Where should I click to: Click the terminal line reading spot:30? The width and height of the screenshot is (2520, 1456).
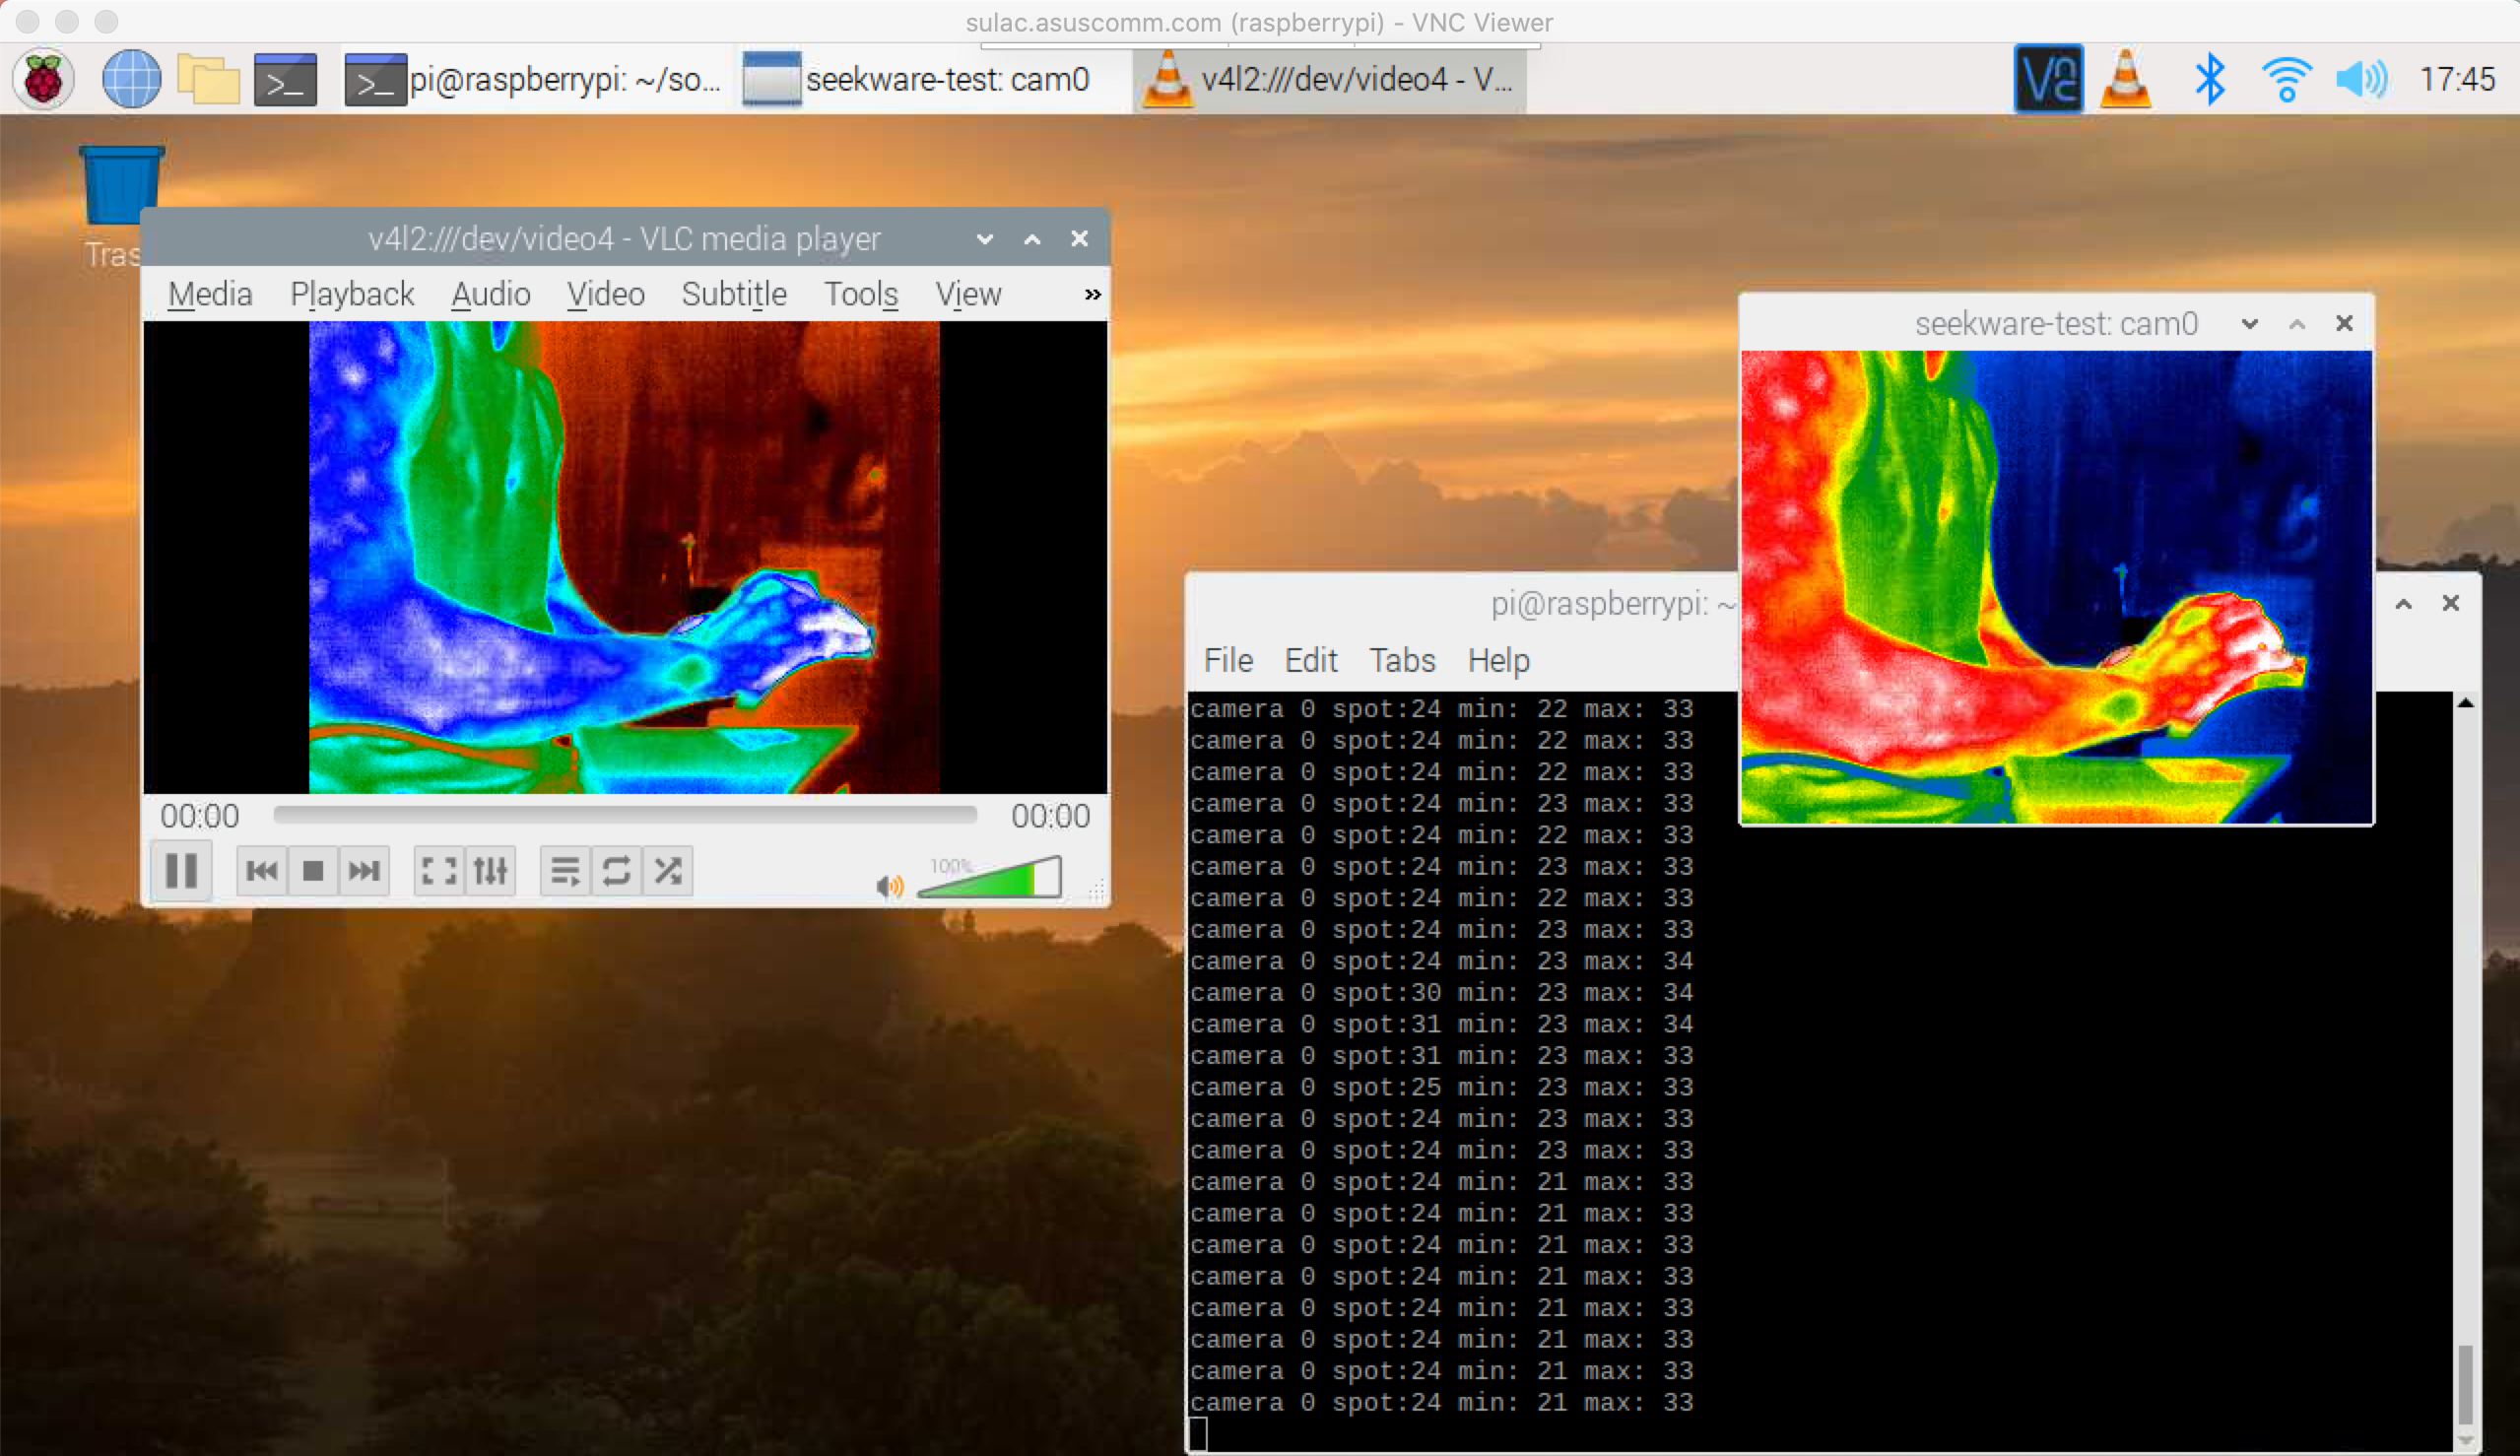[1442, 993]
